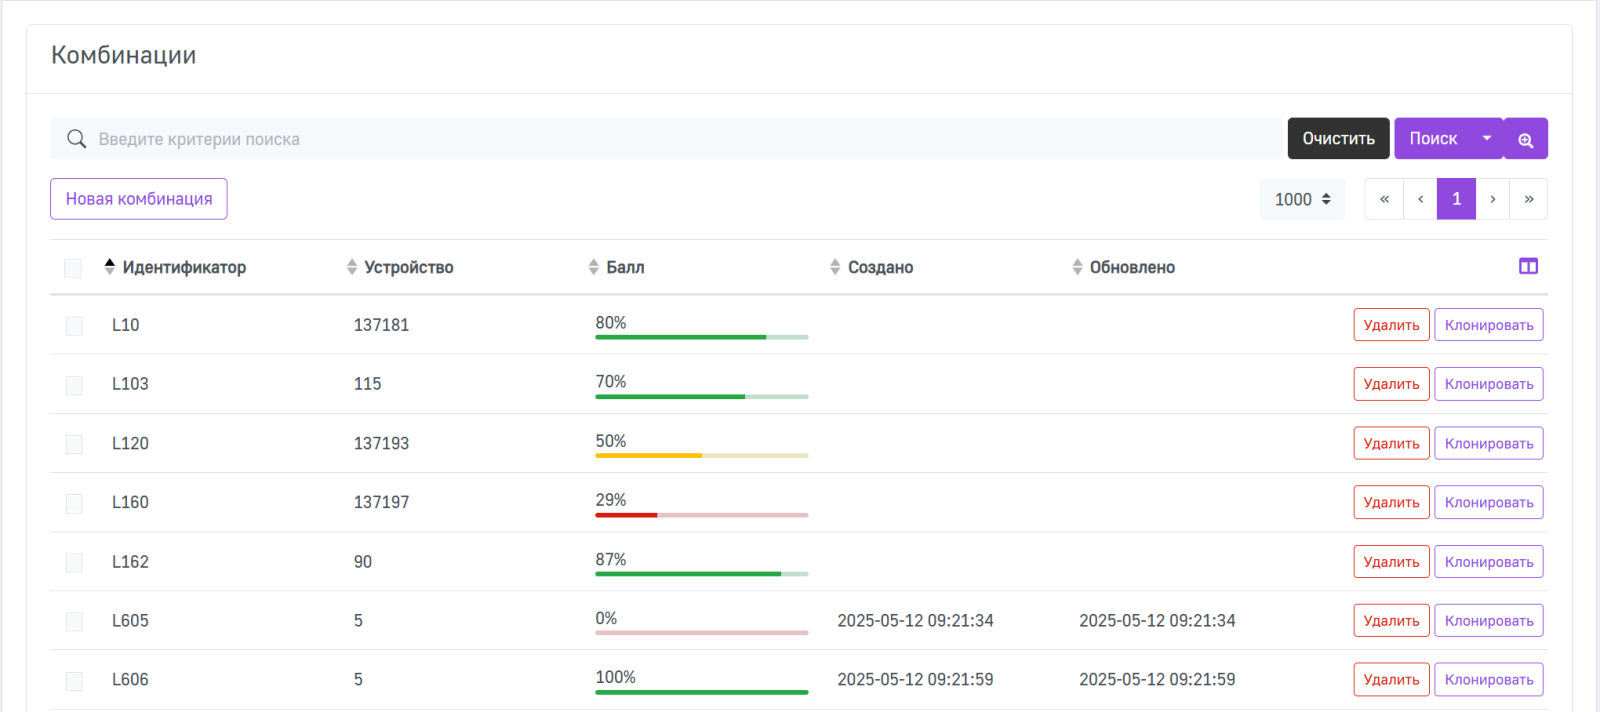Screen dimensions: 1600x712
Task: Click the 100% score value
Action: (x=616, y=677)
